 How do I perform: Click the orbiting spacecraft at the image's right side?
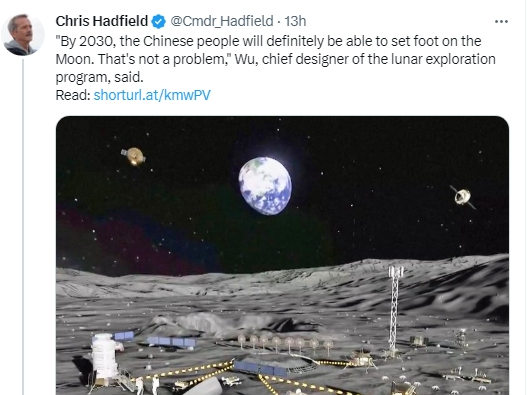[463, 197]
